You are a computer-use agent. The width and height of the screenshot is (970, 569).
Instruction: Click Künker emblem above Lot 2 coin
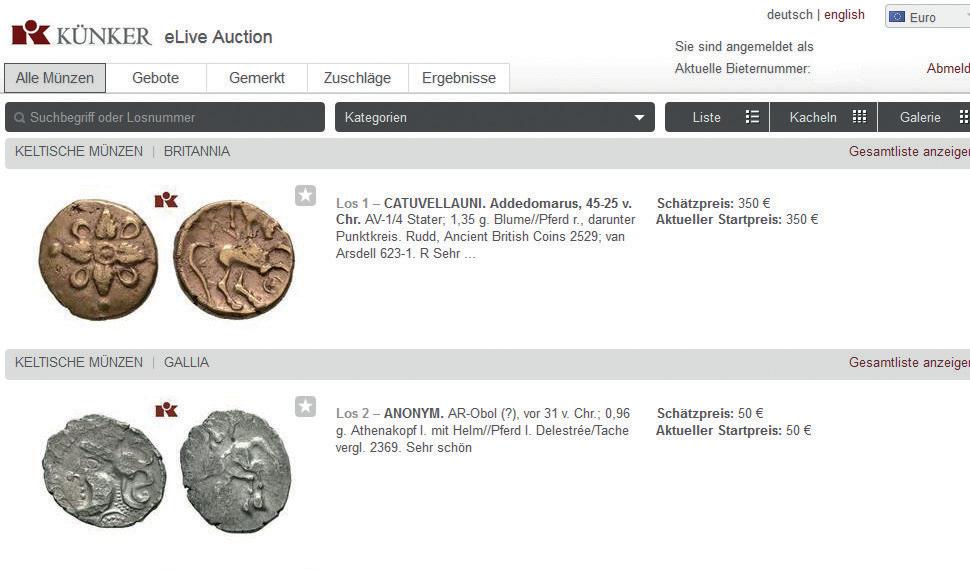tap(166, 410)
